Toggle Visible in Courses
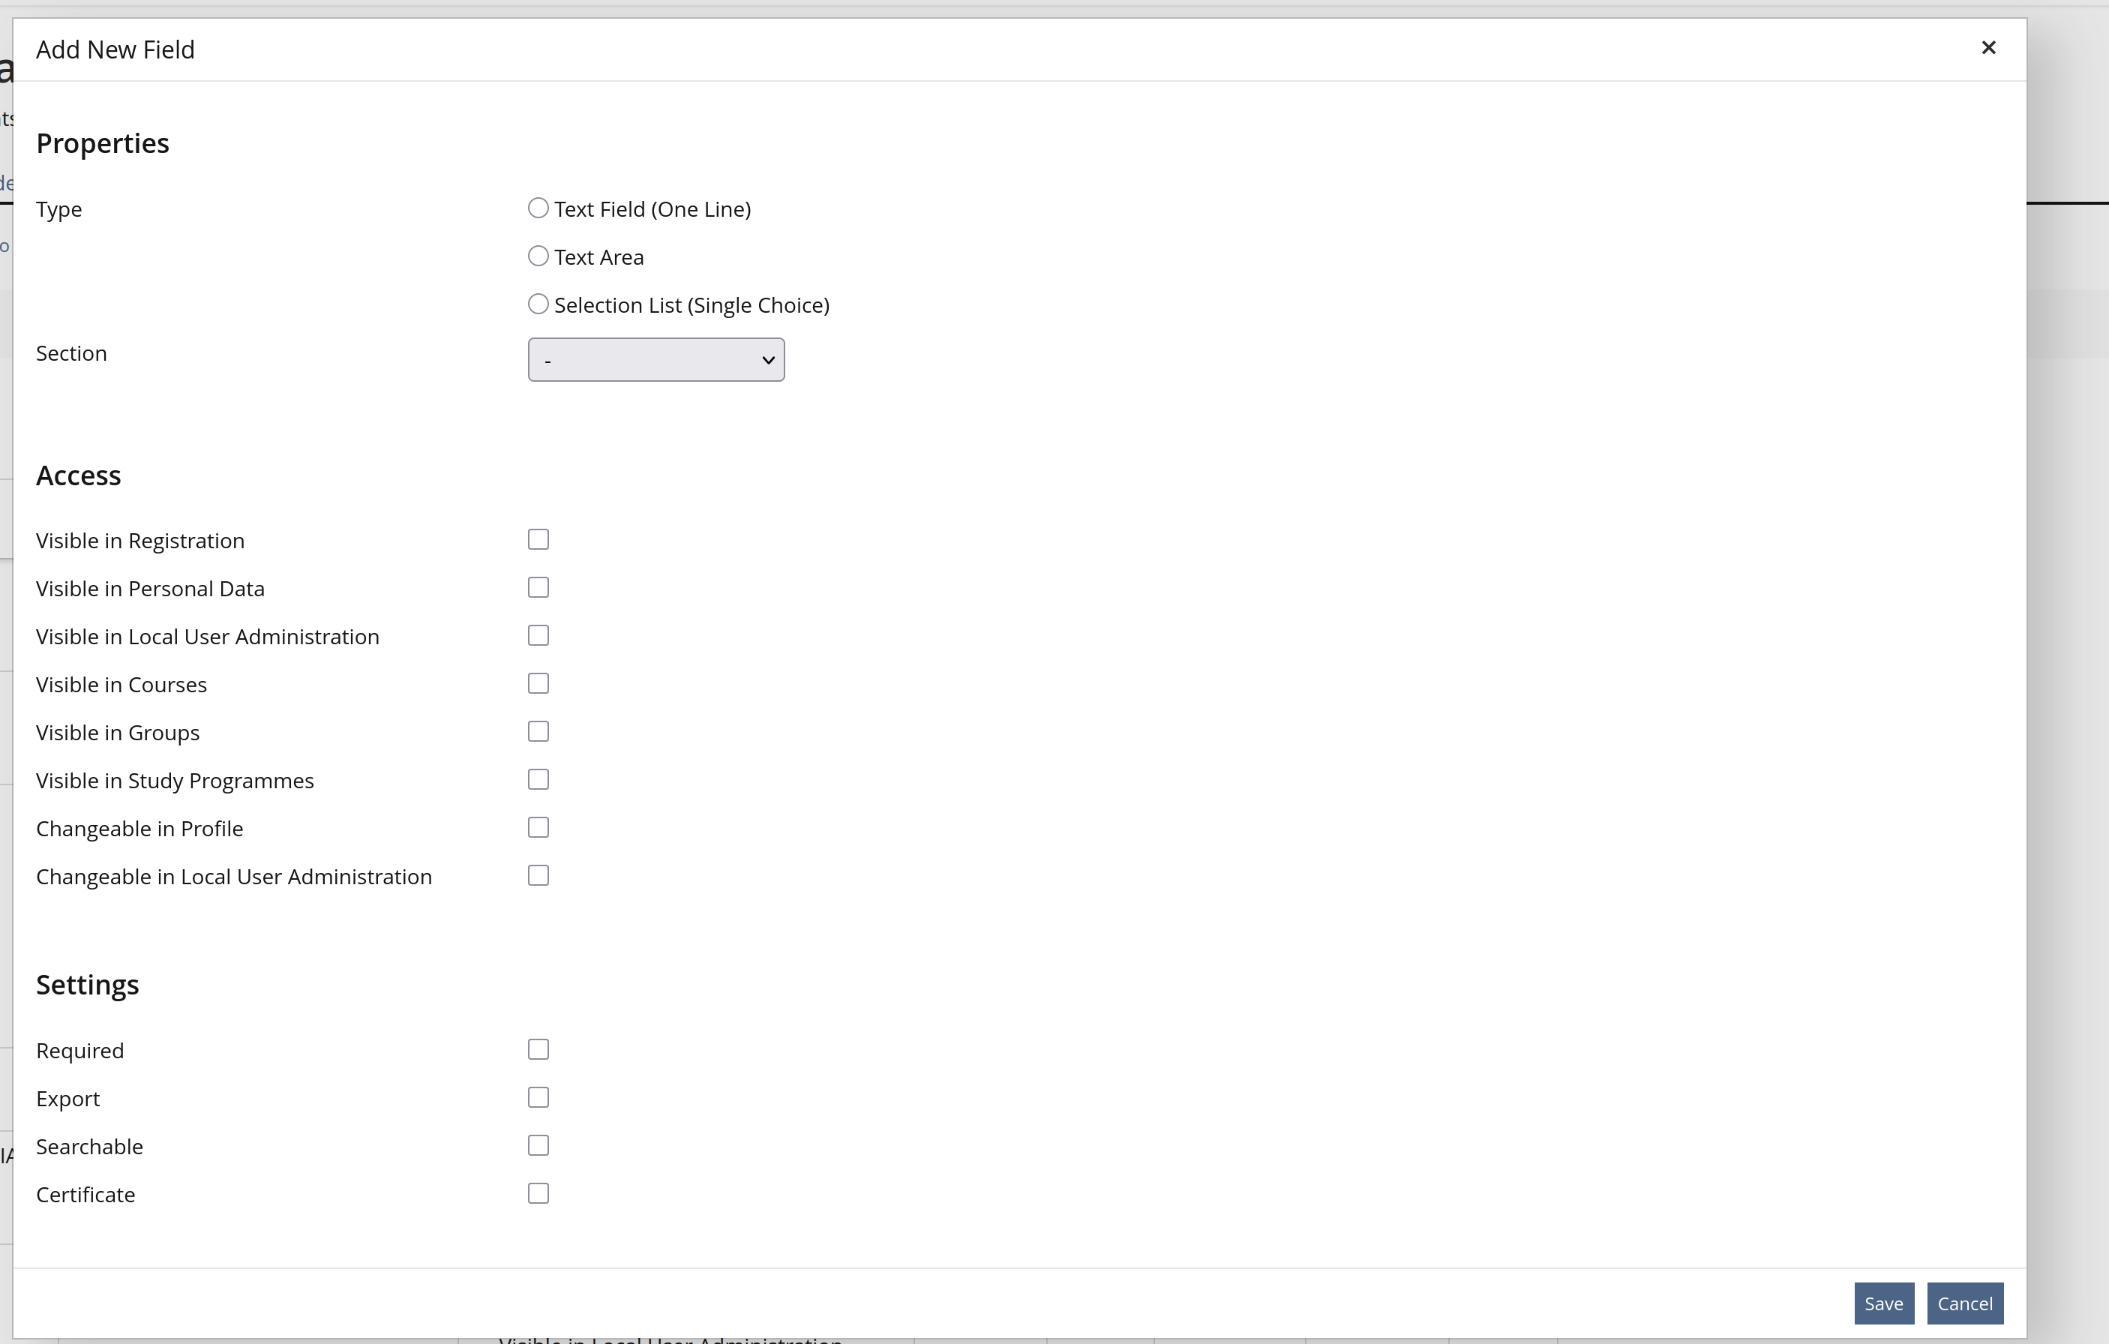Image resolution: width=2109 pixels, height=1344 pixels. coord(537,683)
